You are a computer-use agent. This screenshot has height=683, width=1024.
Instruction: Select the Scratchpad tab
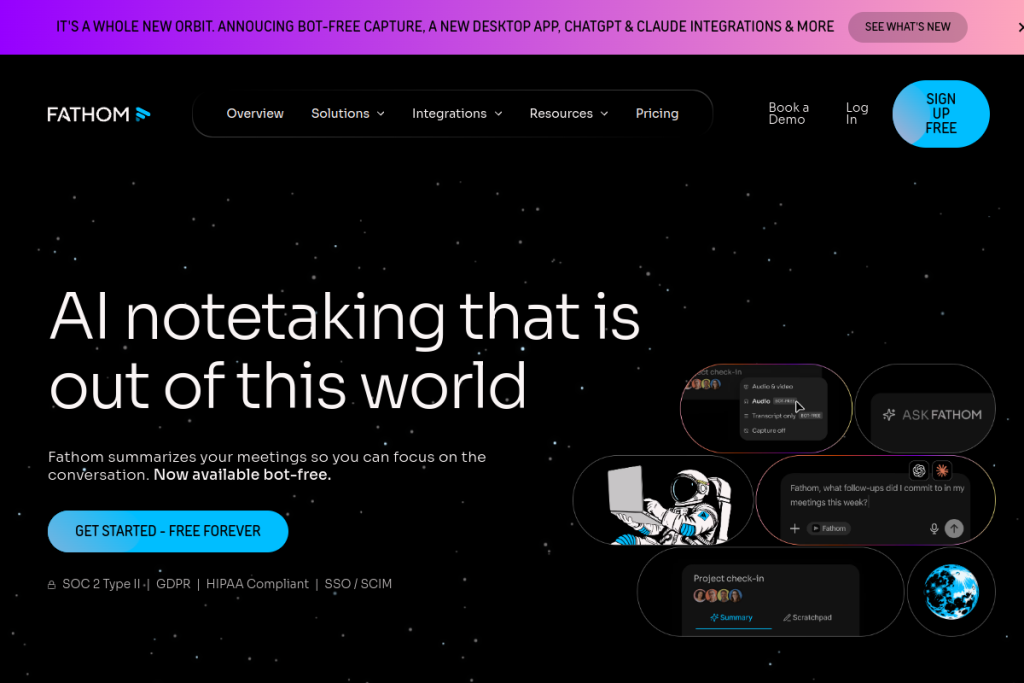[x=807, y=618]
